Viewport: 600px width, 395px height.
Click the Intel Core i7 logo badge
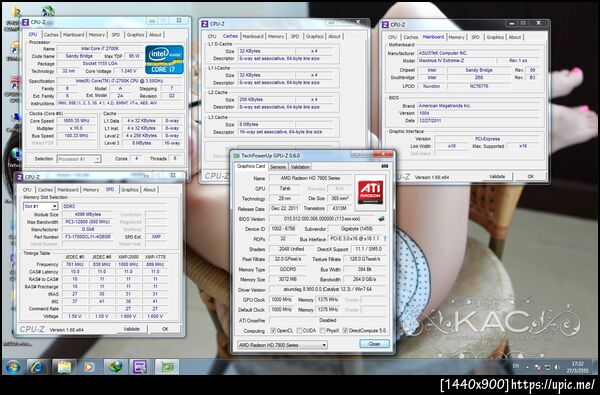165,60
